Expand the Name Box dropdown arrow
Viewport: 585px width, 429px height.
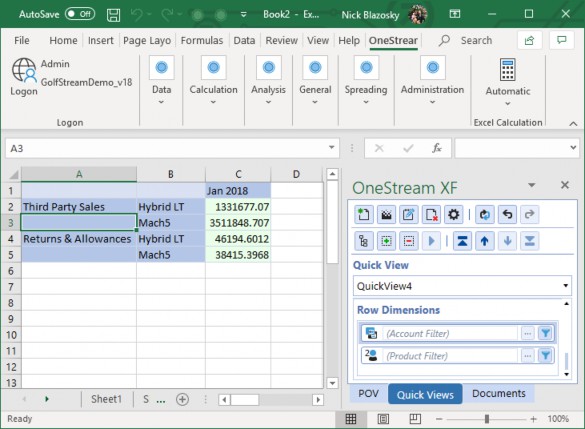[331, 148]
